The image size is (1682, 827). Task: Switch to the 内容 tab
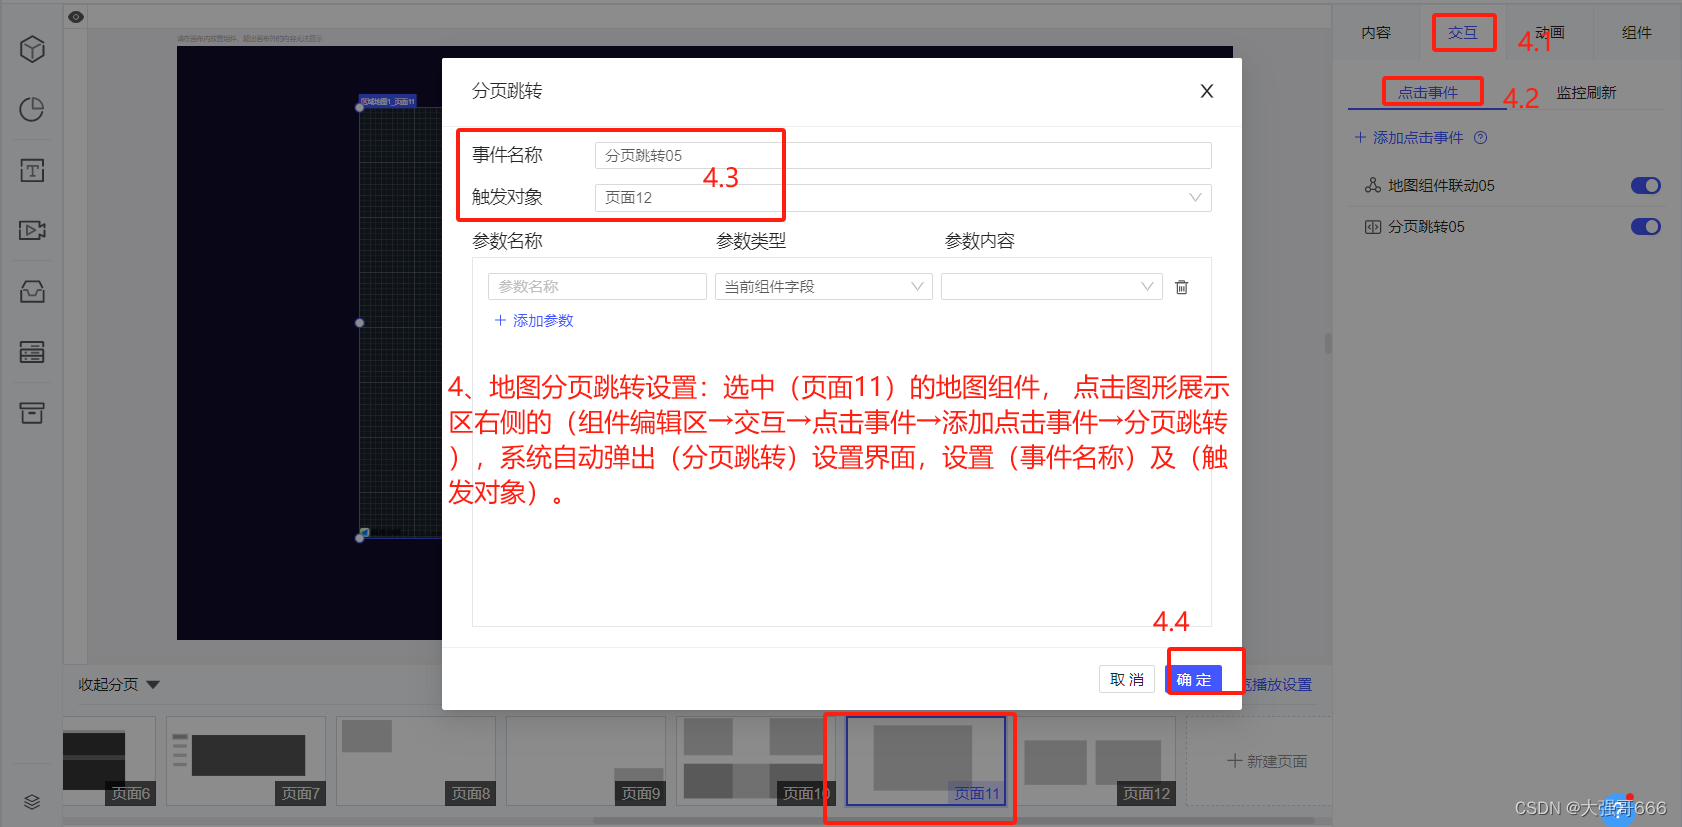click(x=1376, y=33)
